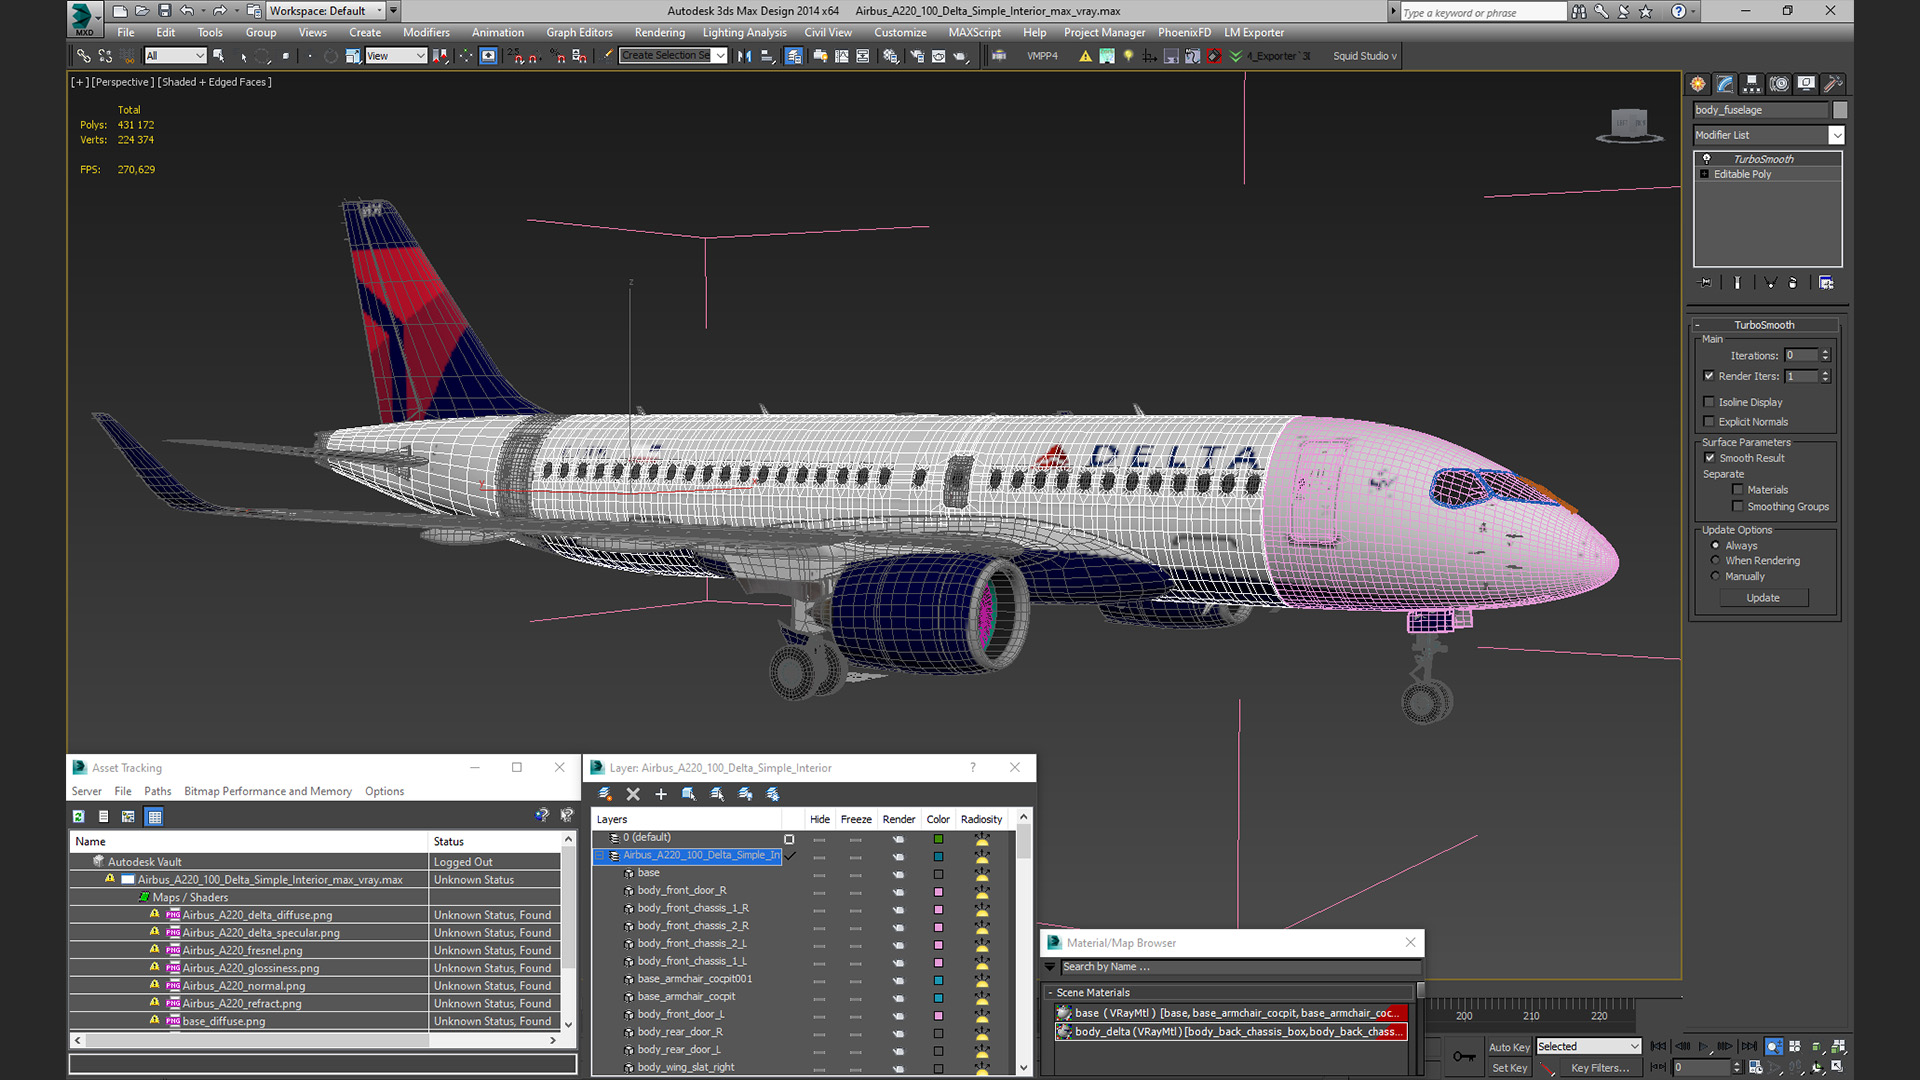This screenshot has width=1920, height=1080.
Task: Open the Display command panel tab
Action: [x=1806, y=84]
